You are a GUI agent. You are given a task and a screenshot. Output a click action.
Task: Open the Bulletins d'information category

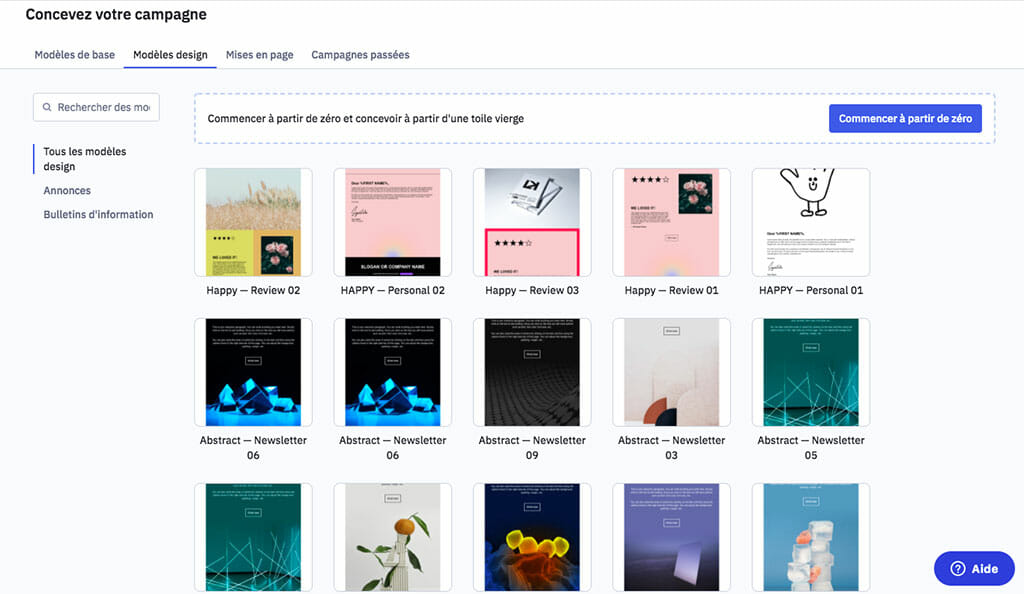point(98,214)
